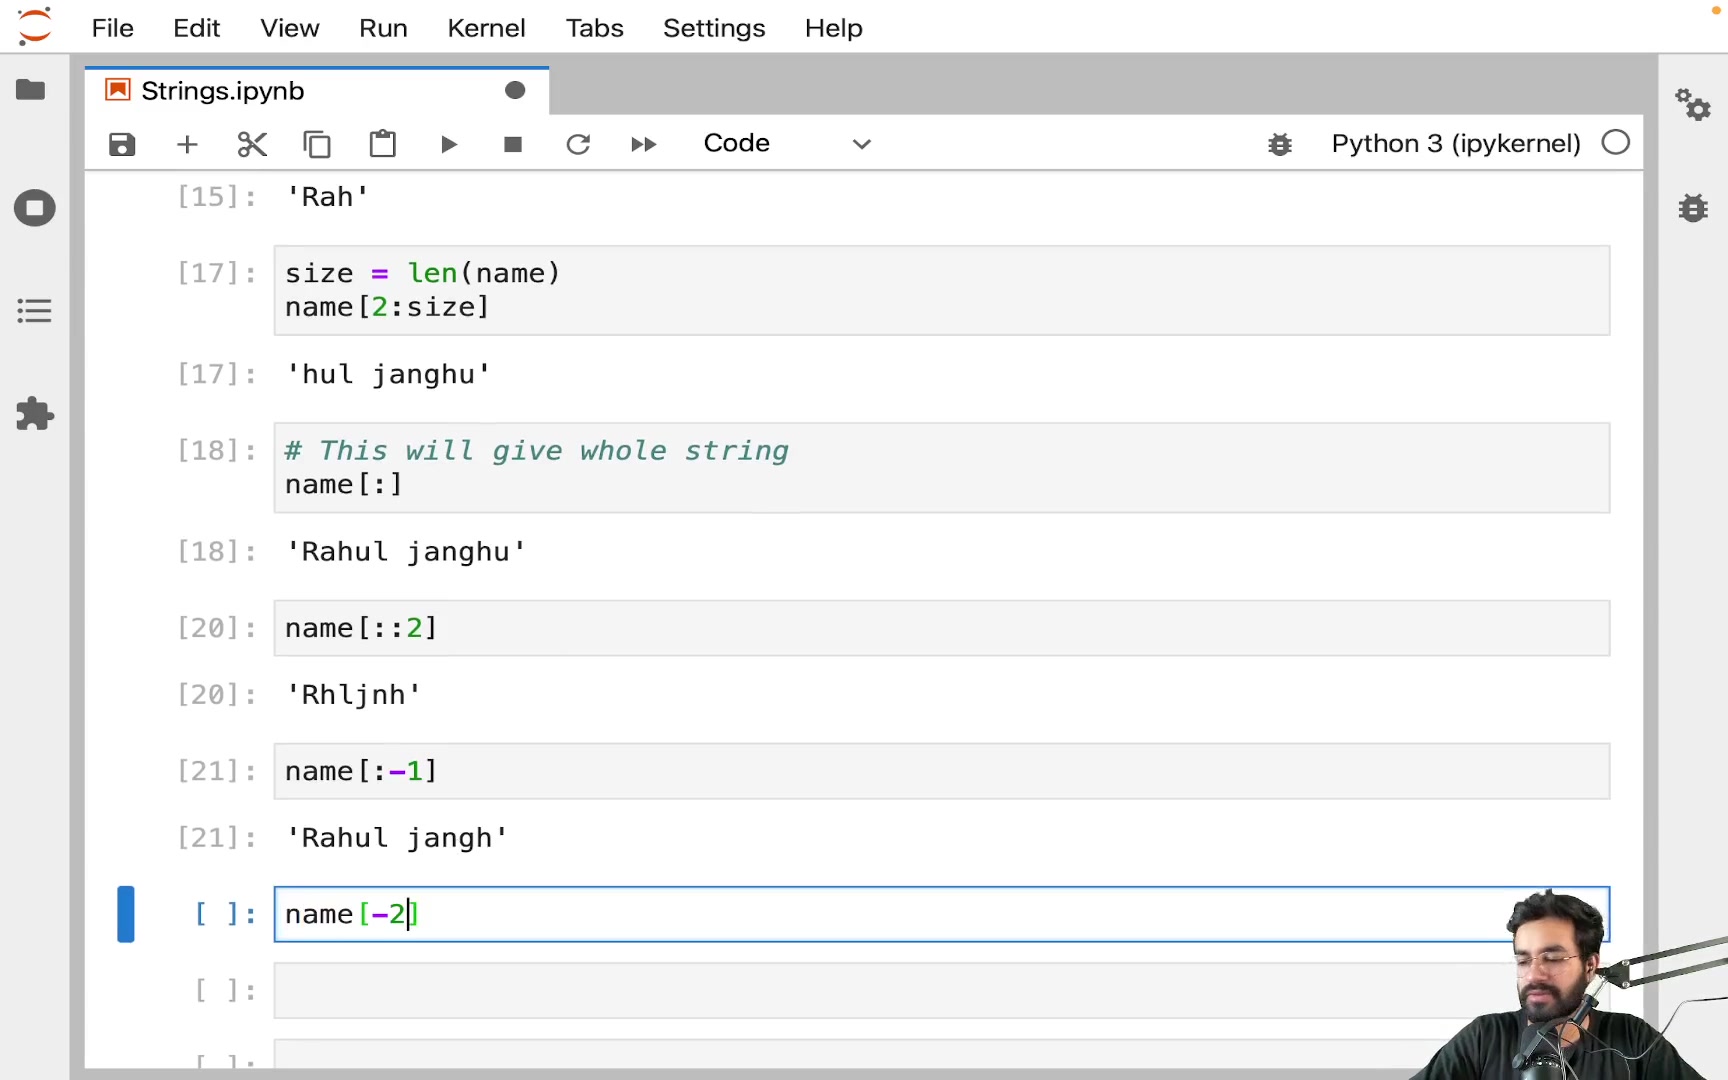The image size is (1728, 1080).
Task: Click the output 'Rhljnh'
Action: pos(354,695)
